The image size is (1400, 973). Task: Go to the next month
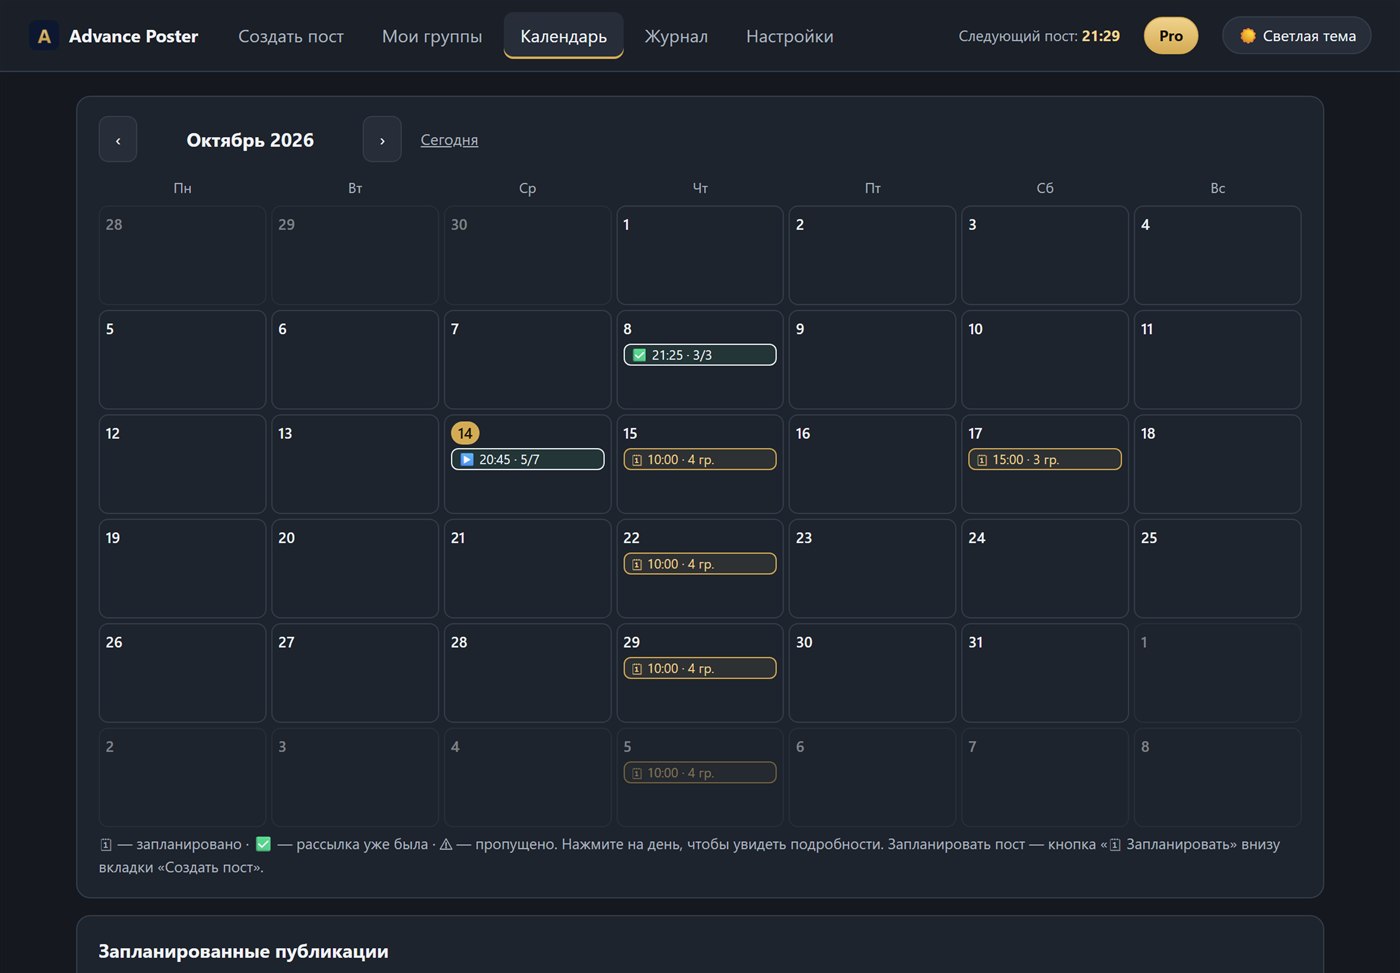click(382, 140)
